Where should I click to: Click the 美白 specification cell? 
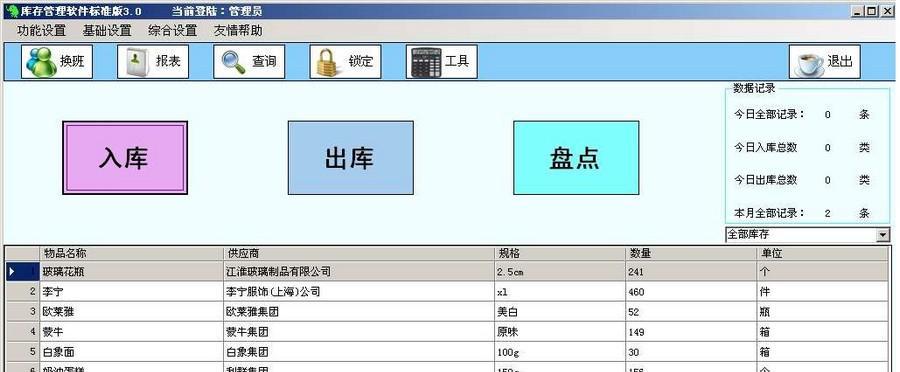560,312
